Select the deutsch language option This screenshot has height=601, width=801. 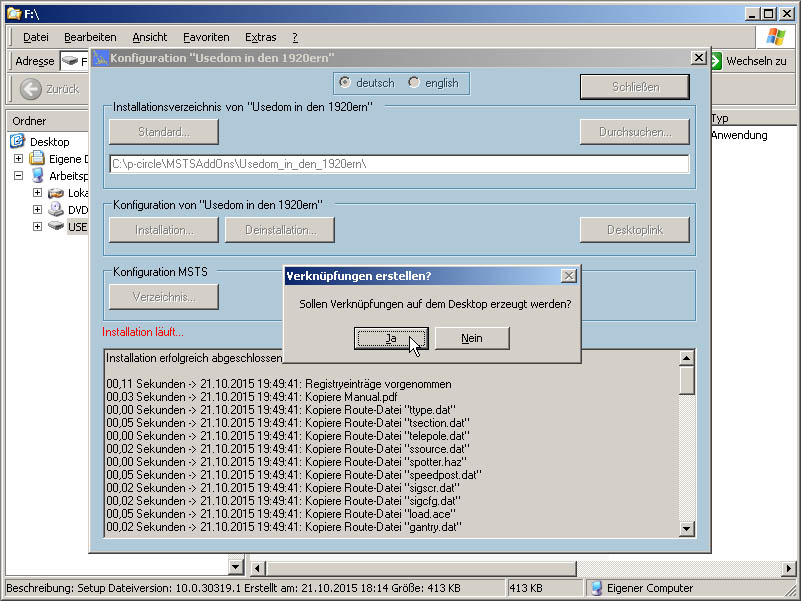[x=345, y=83]
